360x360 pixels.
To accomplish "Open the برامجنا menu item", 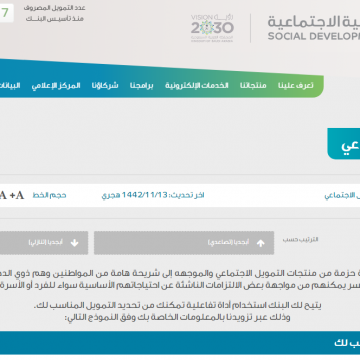I will tap(142, 86).
